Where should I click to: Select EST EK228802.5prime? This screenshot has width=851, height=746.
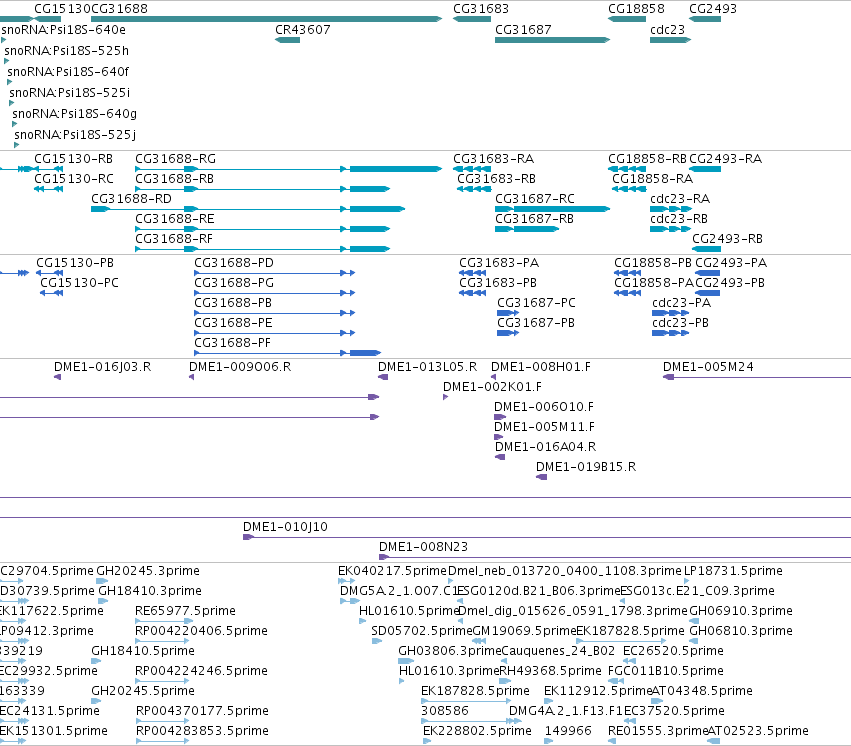[427, 741]
